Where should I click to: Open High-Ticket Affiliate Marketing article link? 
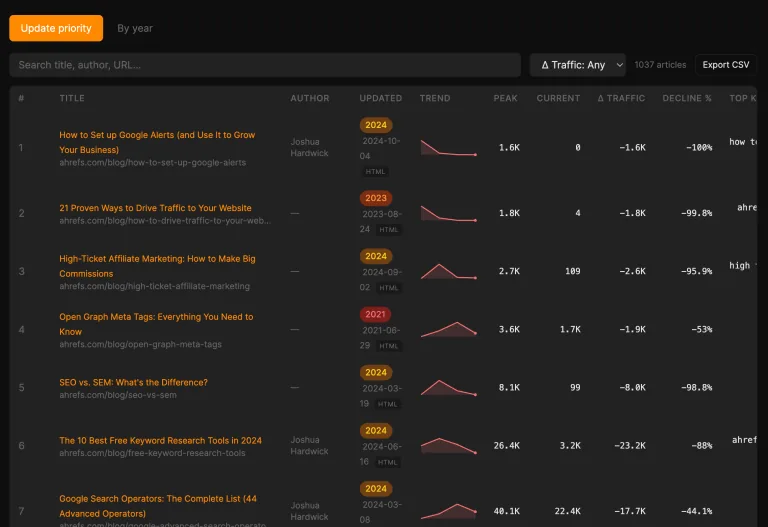point(157,266)
